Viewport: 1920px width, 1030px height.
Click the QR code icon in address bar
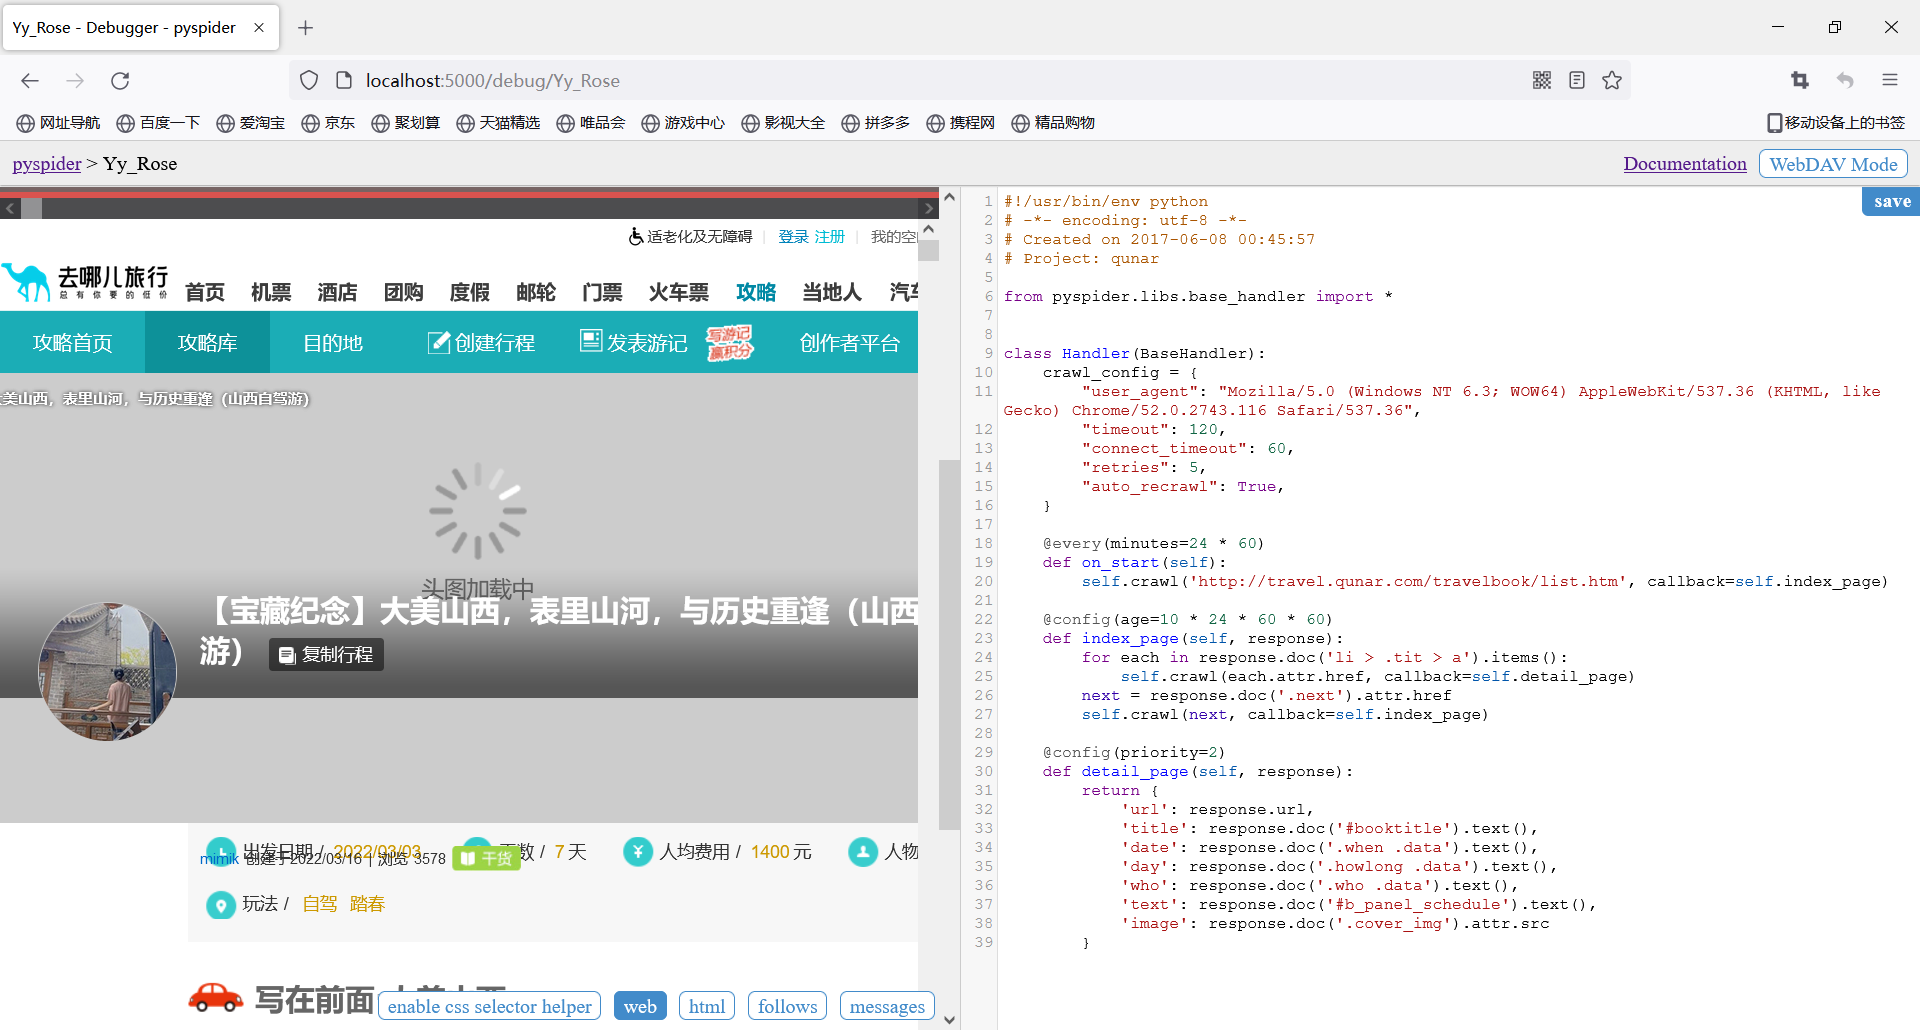click(1542, 80)
